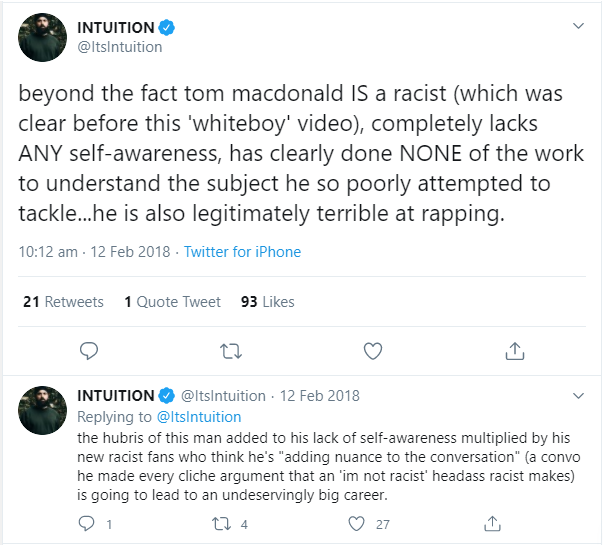This screenshot has width=603, height=545.
Task: Share the main tweet
Action: [515, 350]
